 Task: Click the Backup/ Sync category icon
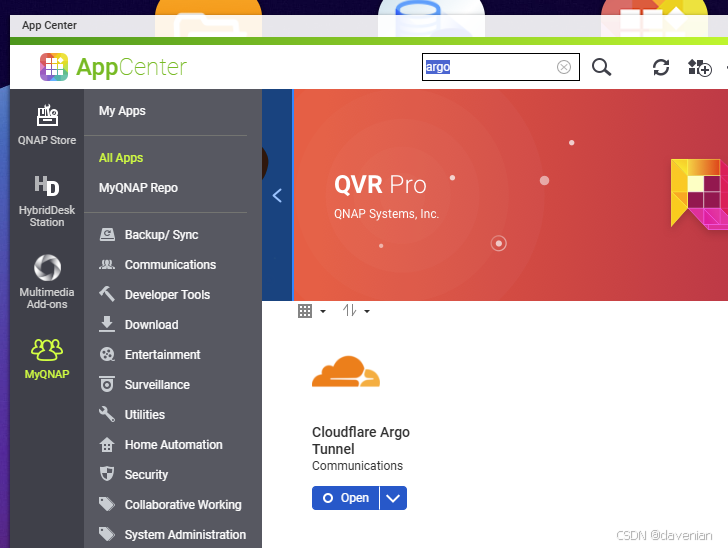[107, 235]
